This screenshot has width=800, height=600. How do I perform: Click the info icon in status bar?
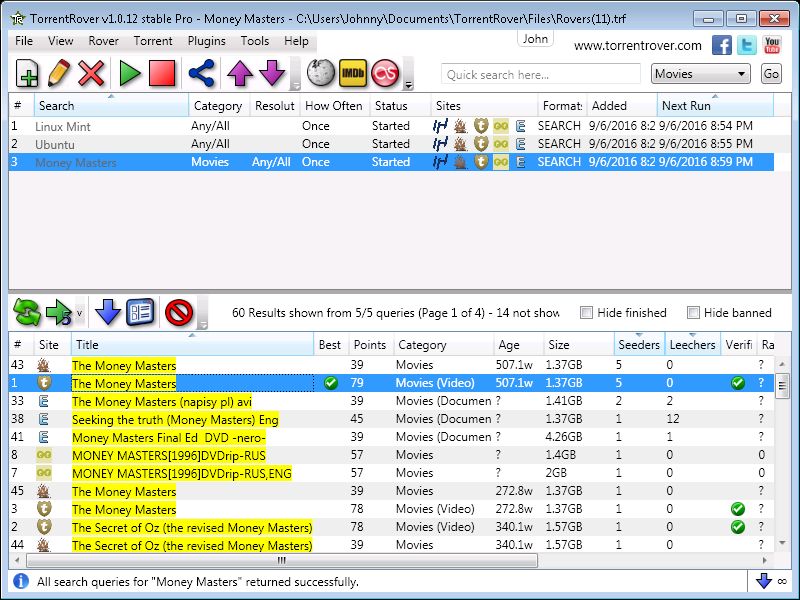point(21,581)
